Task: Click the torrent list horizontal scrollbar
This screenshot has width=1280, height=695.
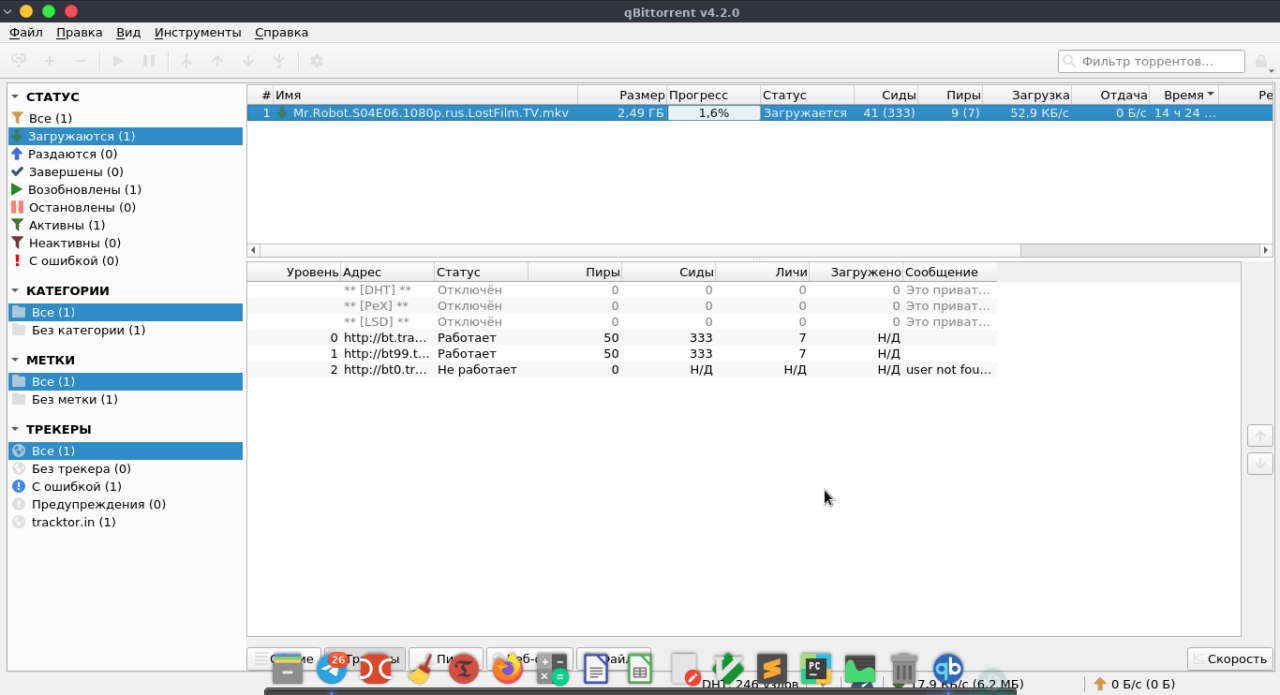Action: pyautogui.click(x=639, y=250)
